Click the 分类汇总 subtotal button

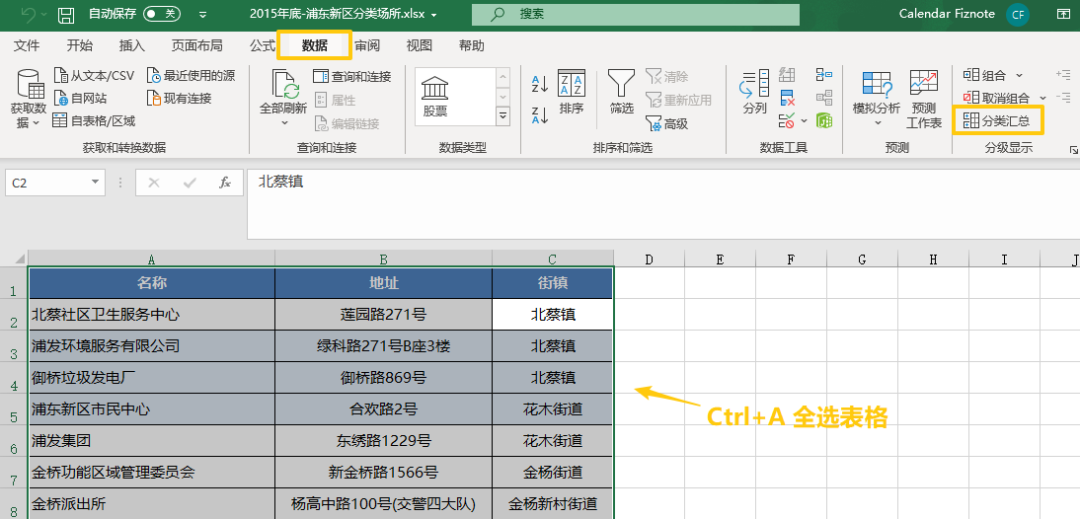[998, 120]
